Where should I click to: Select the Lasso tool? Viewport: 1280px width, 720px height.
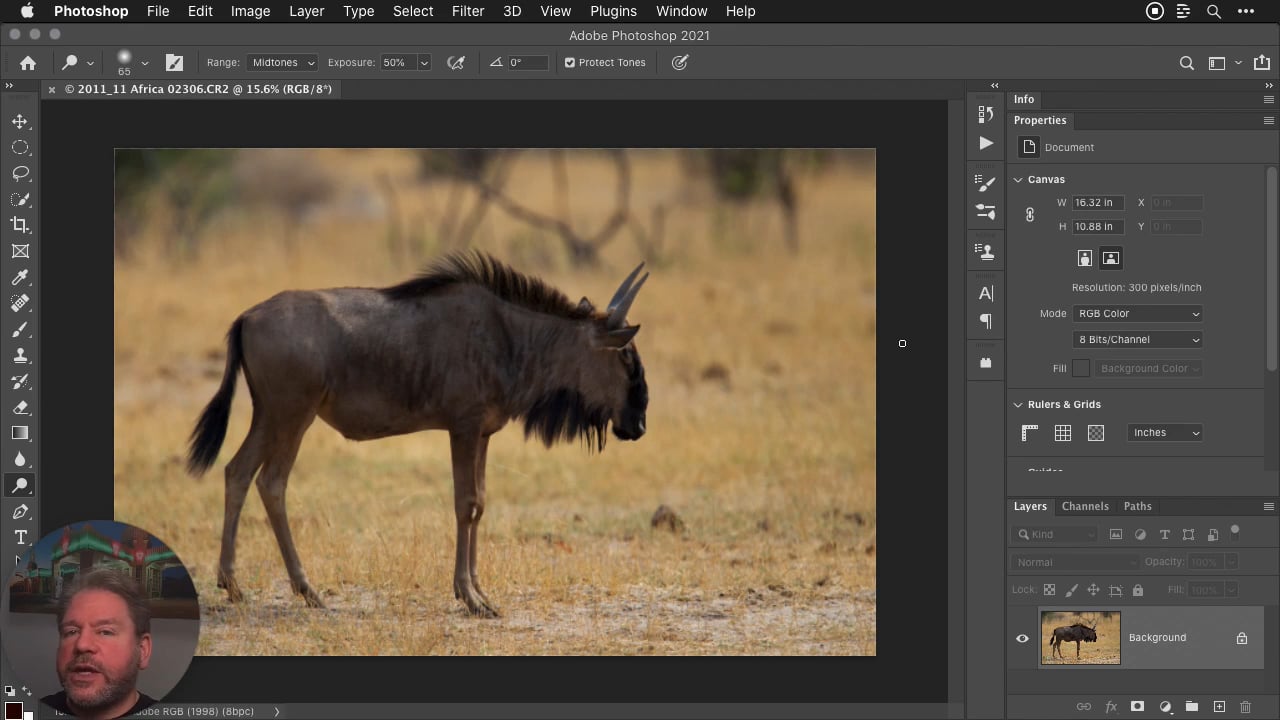point(20,173)
